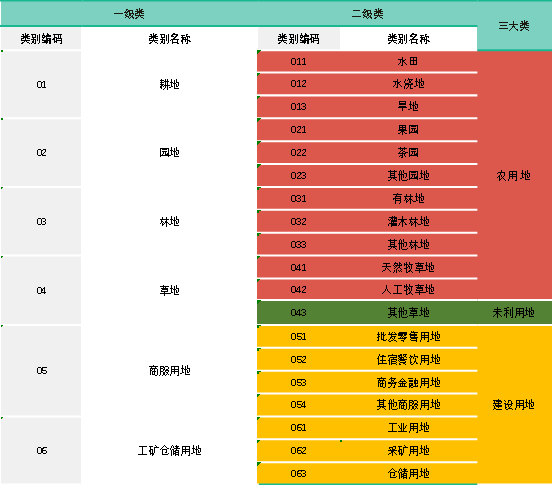Click code cell 032

299,221
